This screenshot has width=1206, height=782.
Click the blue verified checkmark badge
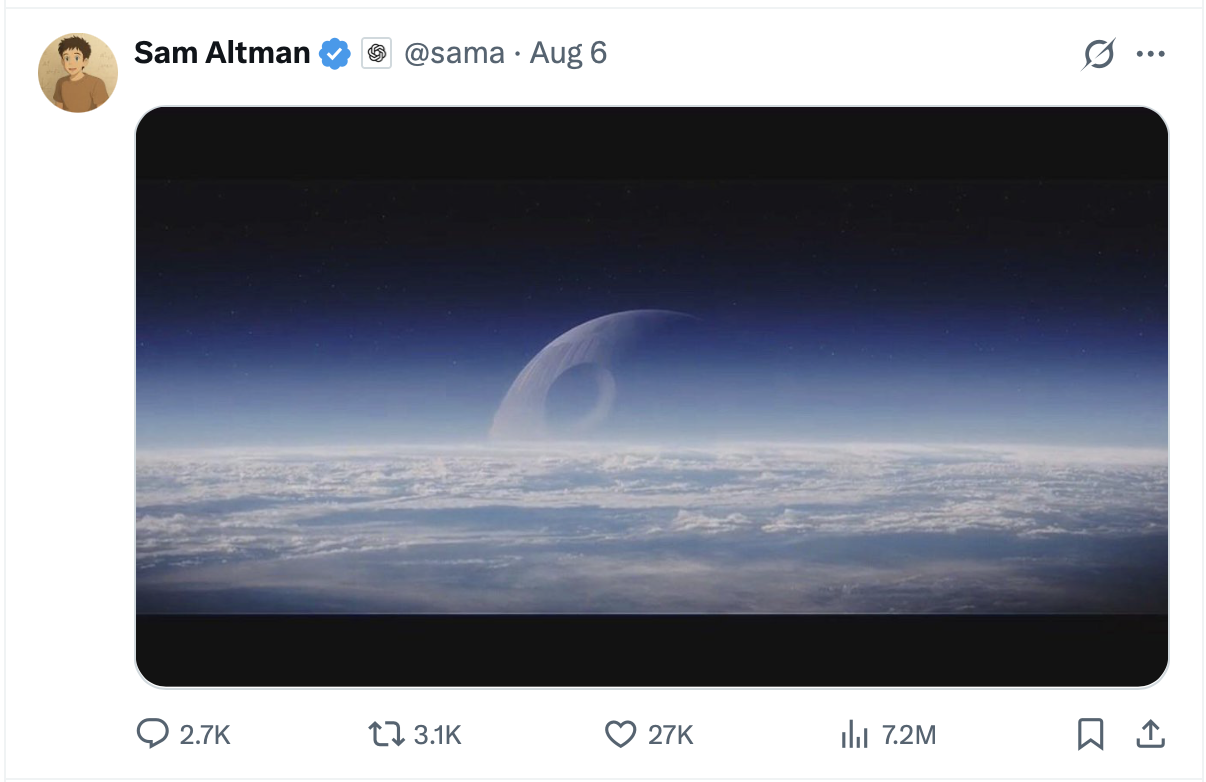click(334, 53)
